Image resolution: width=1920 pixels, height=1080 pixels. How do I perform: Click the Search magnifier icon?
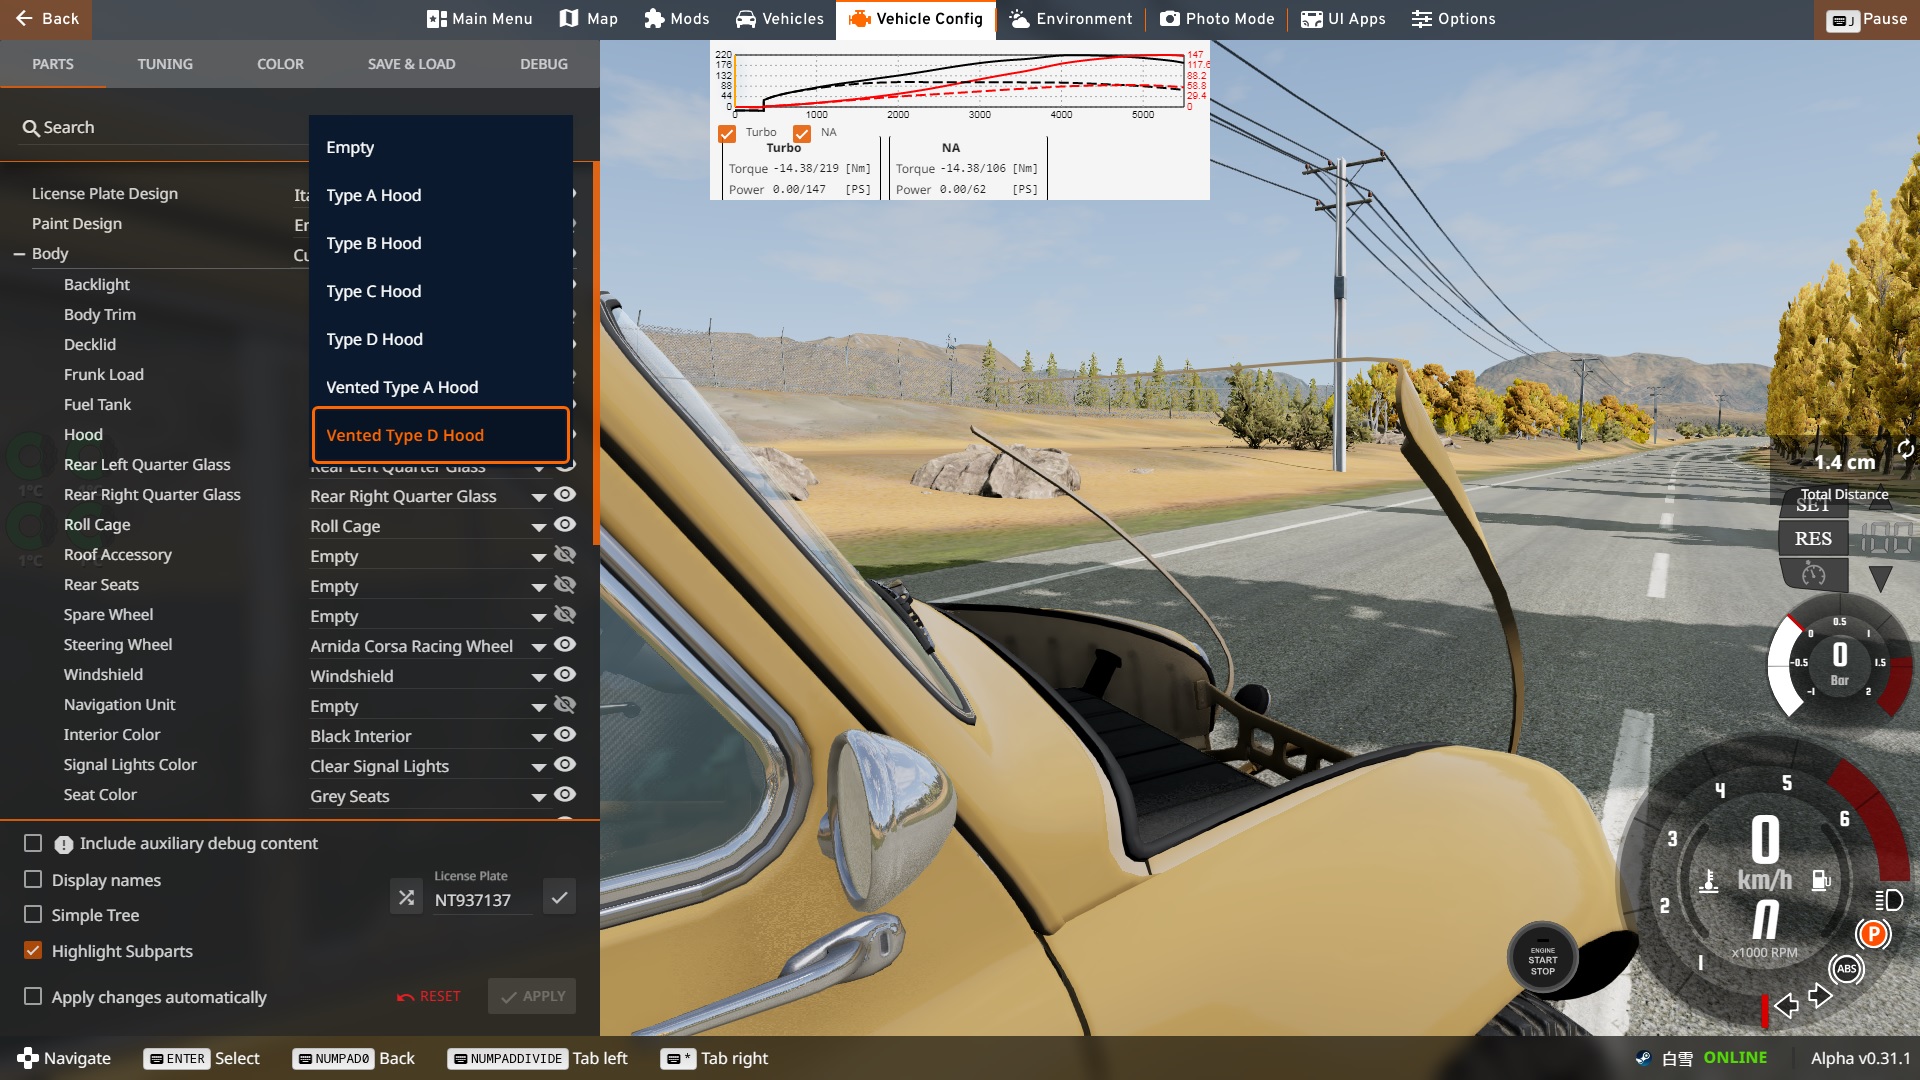[x=31, y=128]
